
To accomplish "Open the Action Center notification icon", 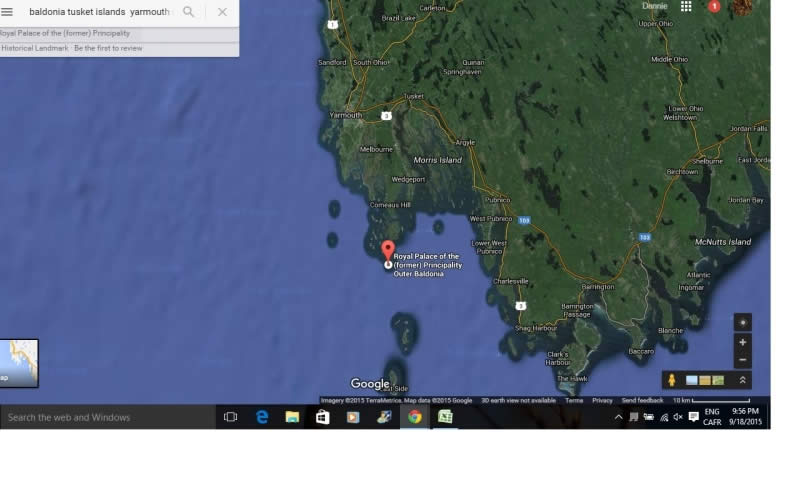I will [x=693, y=417].
